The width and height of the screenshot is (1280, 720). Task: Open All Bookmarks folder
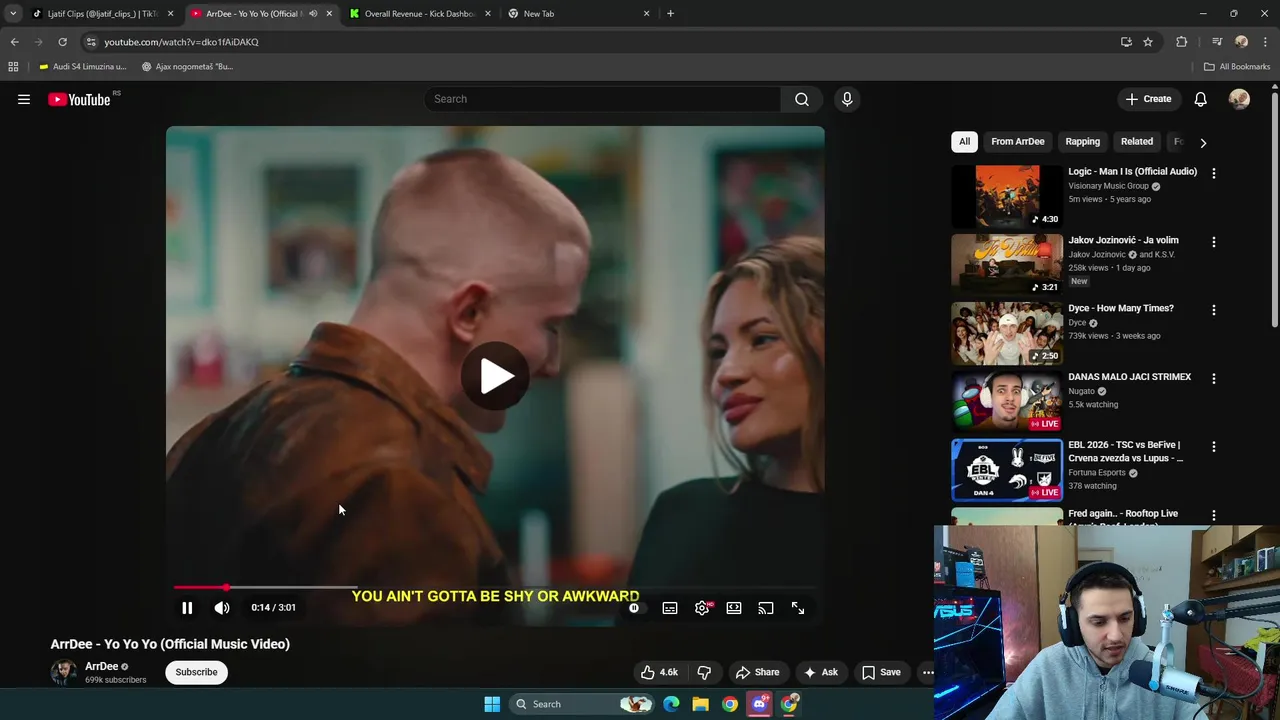[x=1237, y=67]
